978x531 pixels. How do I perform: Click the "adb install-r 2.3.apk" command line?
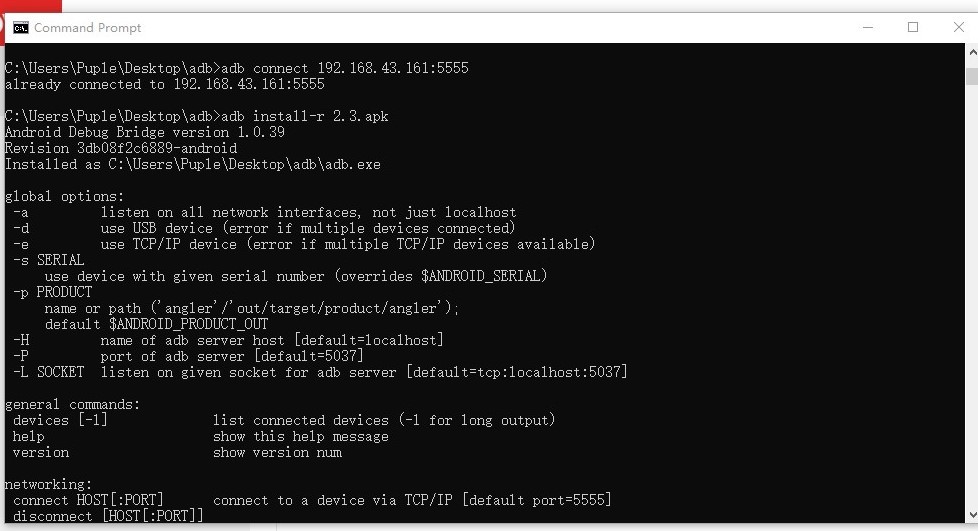(x=196, y=116)
